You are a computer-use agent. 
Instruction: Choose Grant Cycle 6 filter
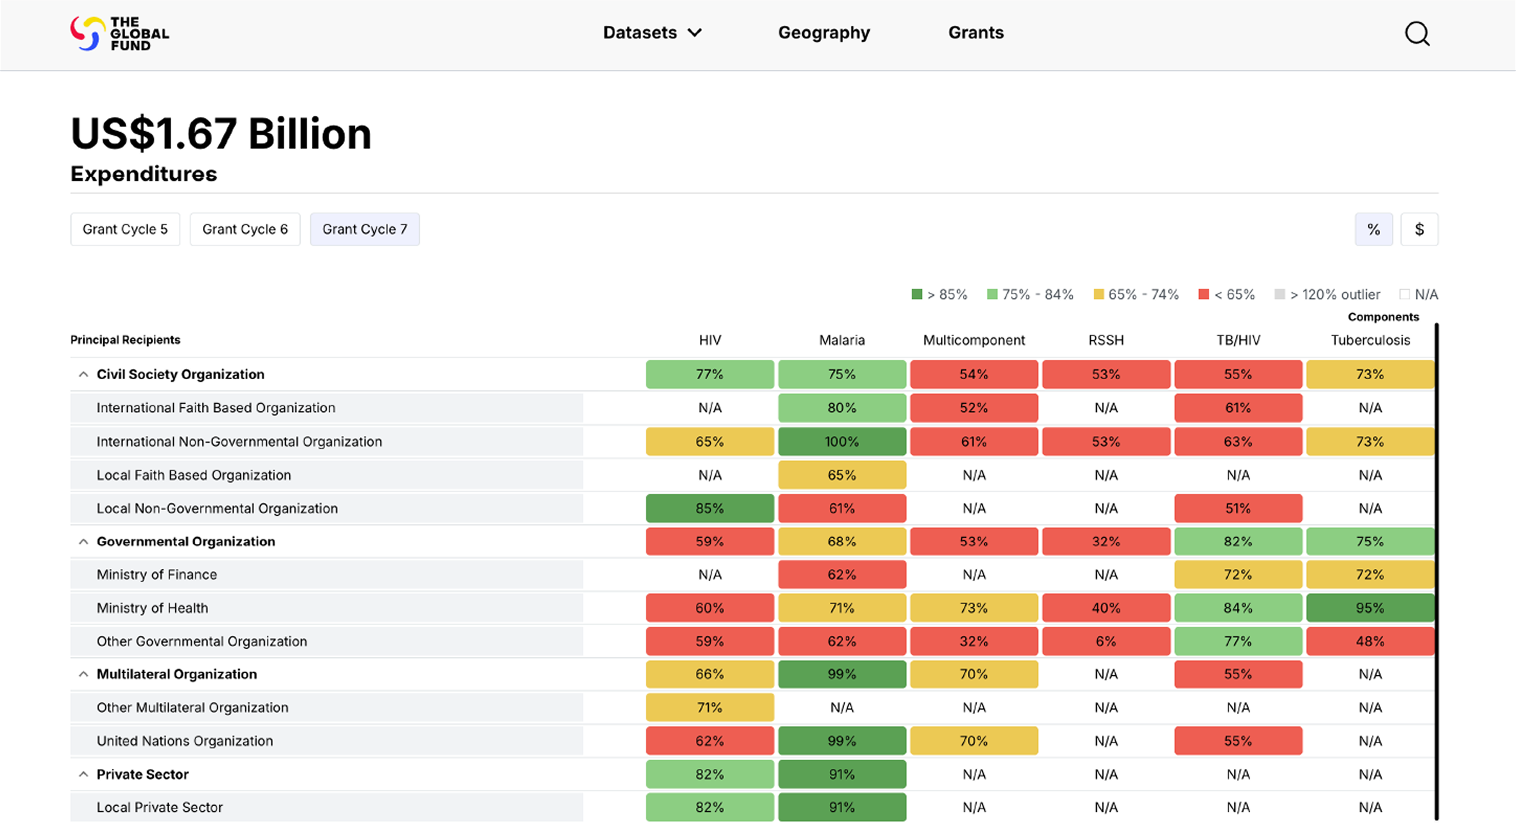[245, 229]
